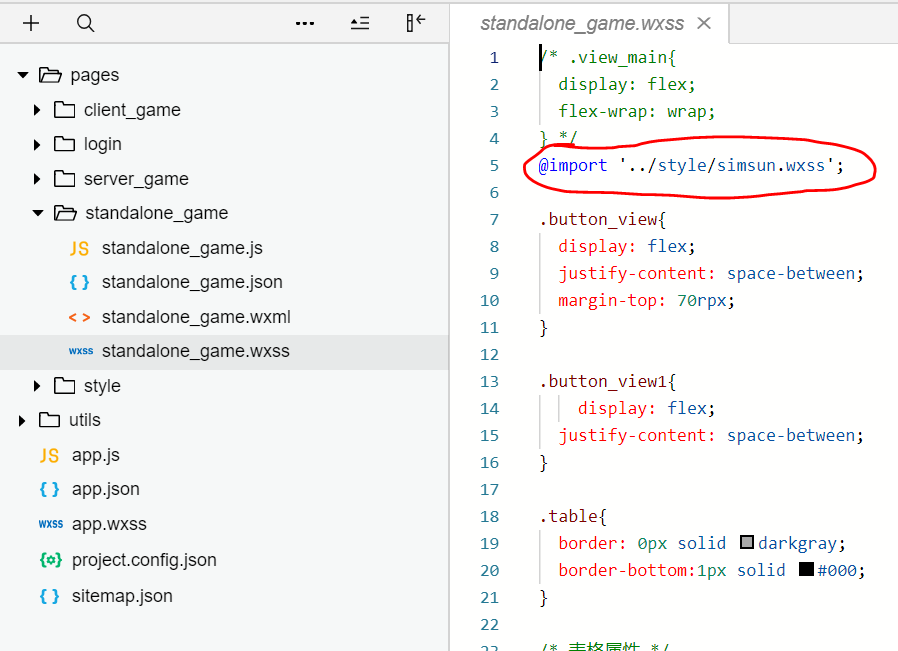Click the folder icon beside client_game

[x=64, y=110]
